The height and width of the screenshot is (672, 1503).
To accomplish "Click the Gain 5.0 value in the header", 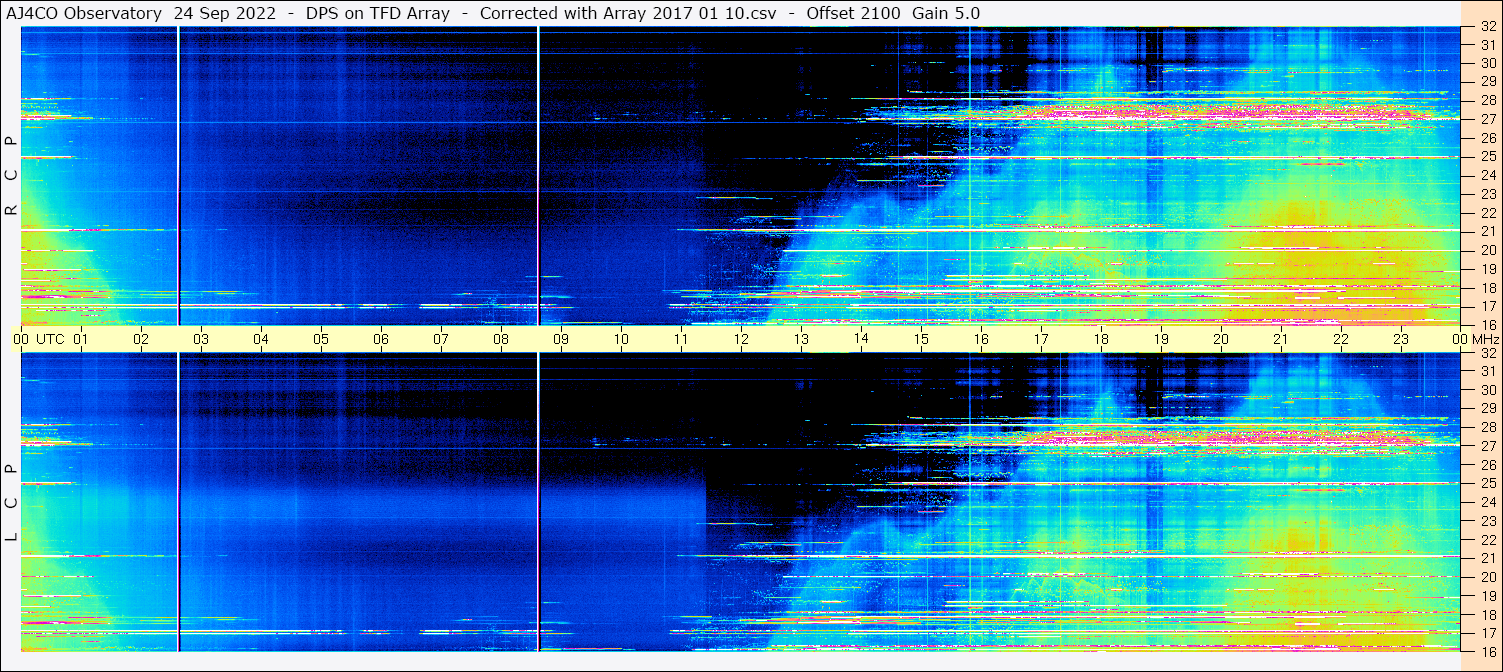I will 946,13.
